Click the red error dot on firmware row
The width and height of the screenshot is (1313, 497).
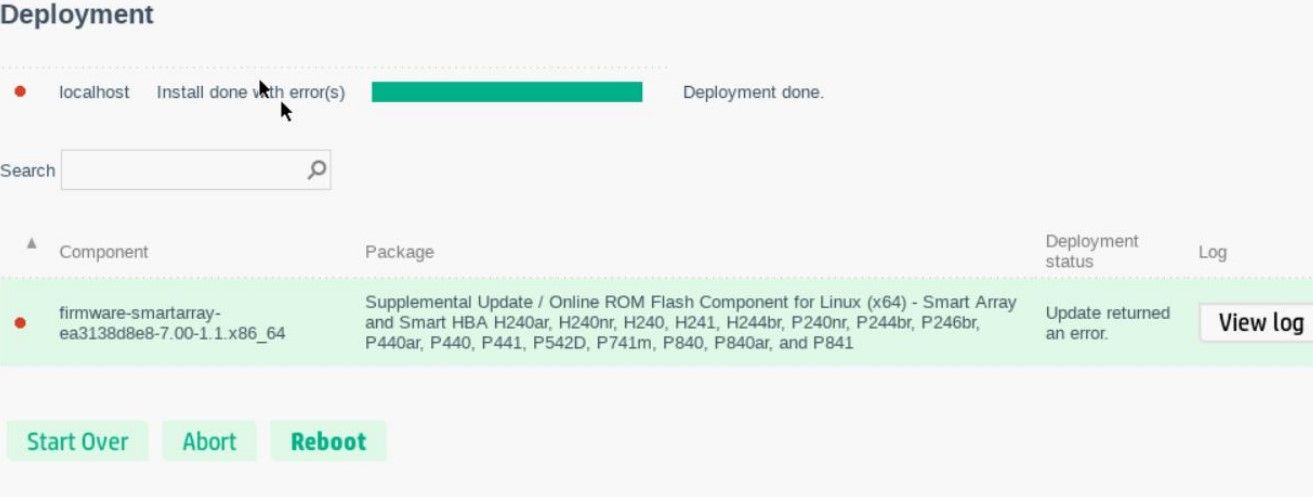[20, 323]
